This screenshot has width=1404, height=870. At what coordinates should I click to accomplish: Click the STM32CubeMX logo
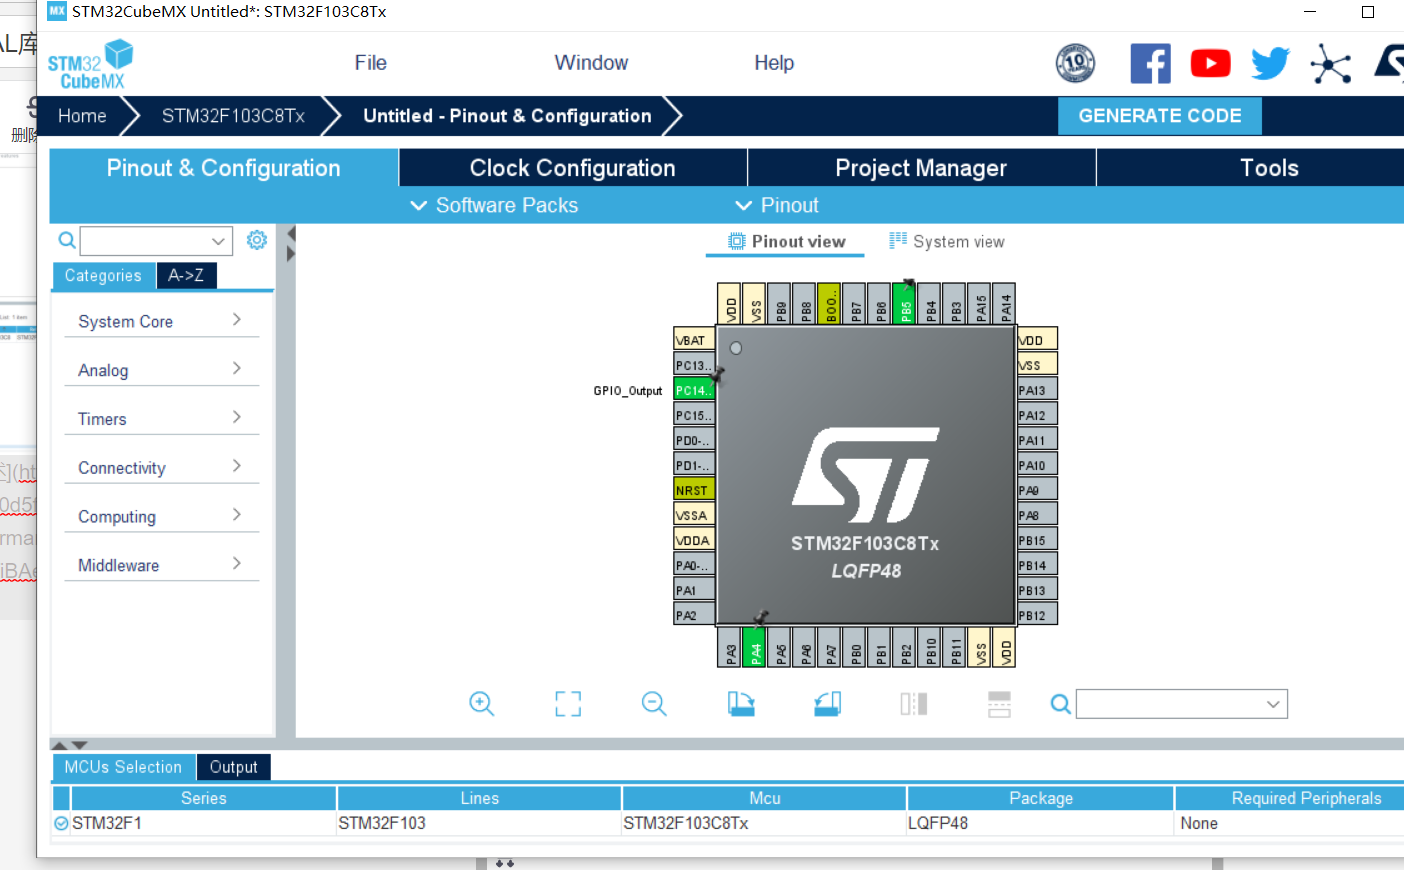click(x=90, y=65)
